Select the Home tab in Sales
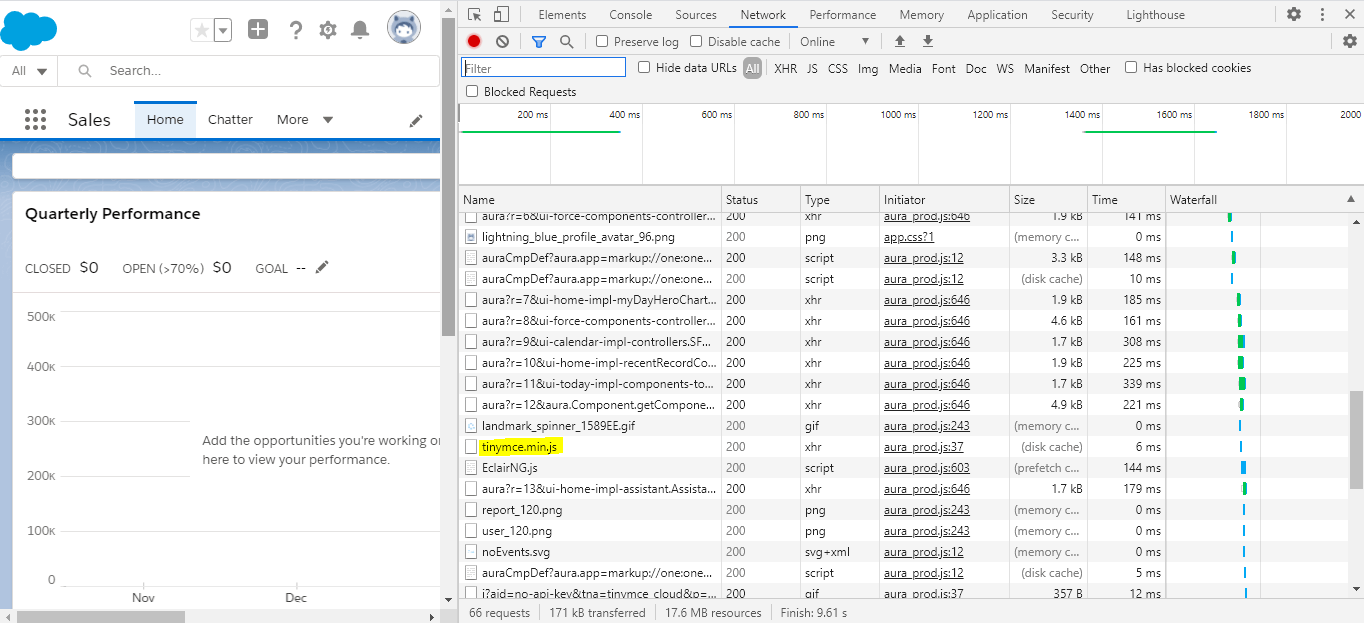The image size is (1364, 623). pyautogui.click(x=165, y=119)
